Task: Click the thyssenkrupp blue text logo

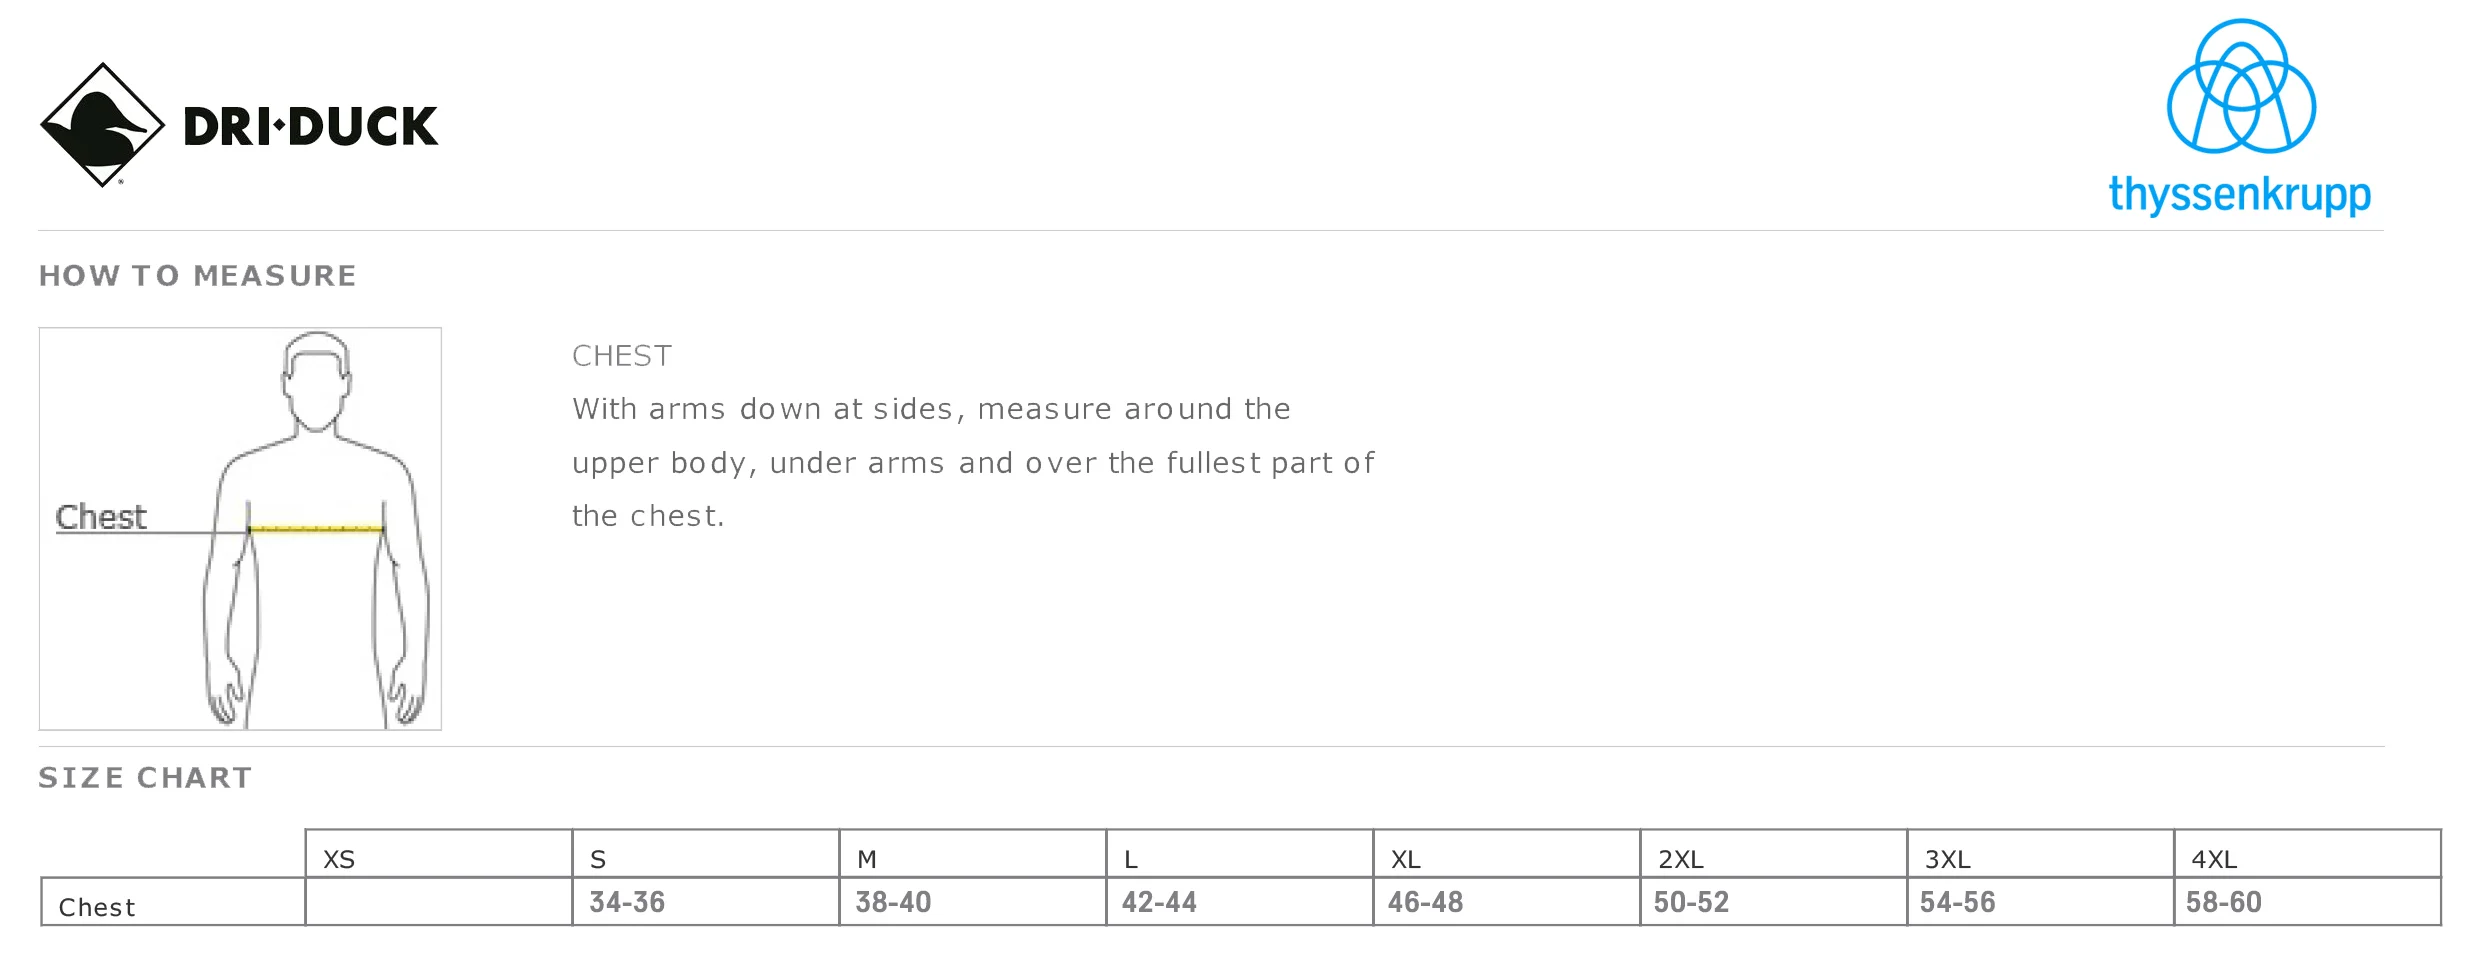Action: point(2240,195)
